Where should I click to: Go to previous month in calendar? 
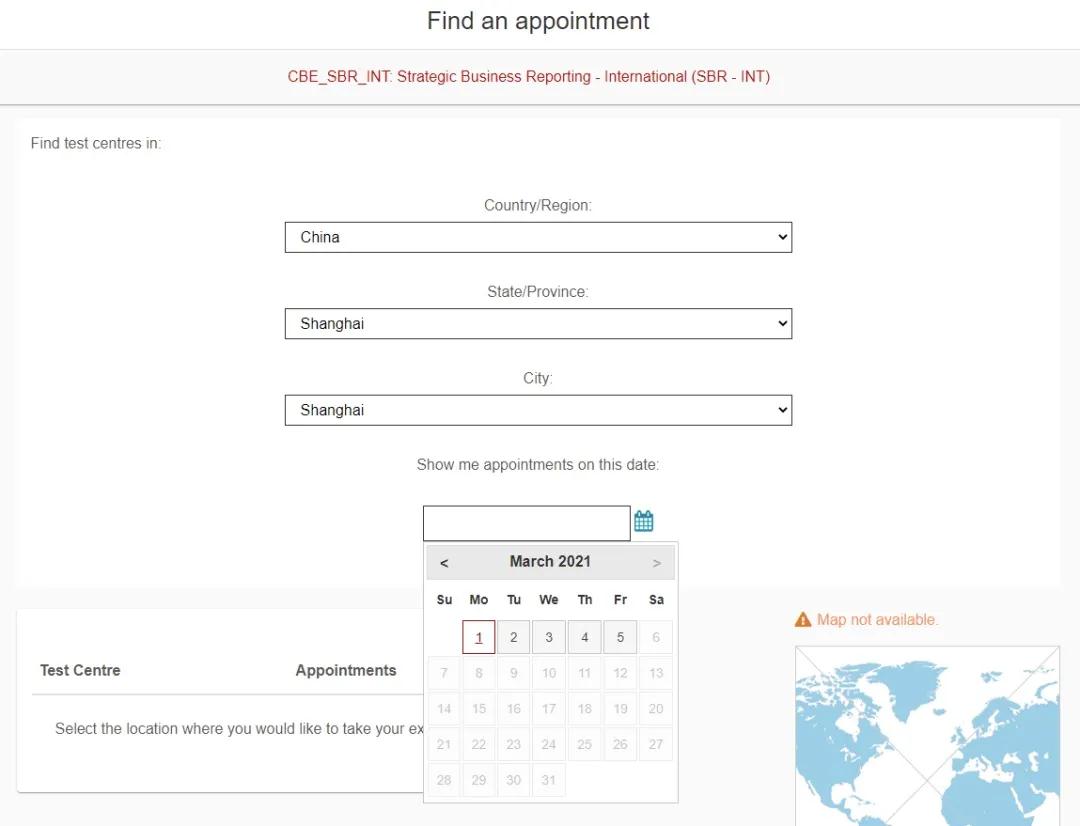444,563
